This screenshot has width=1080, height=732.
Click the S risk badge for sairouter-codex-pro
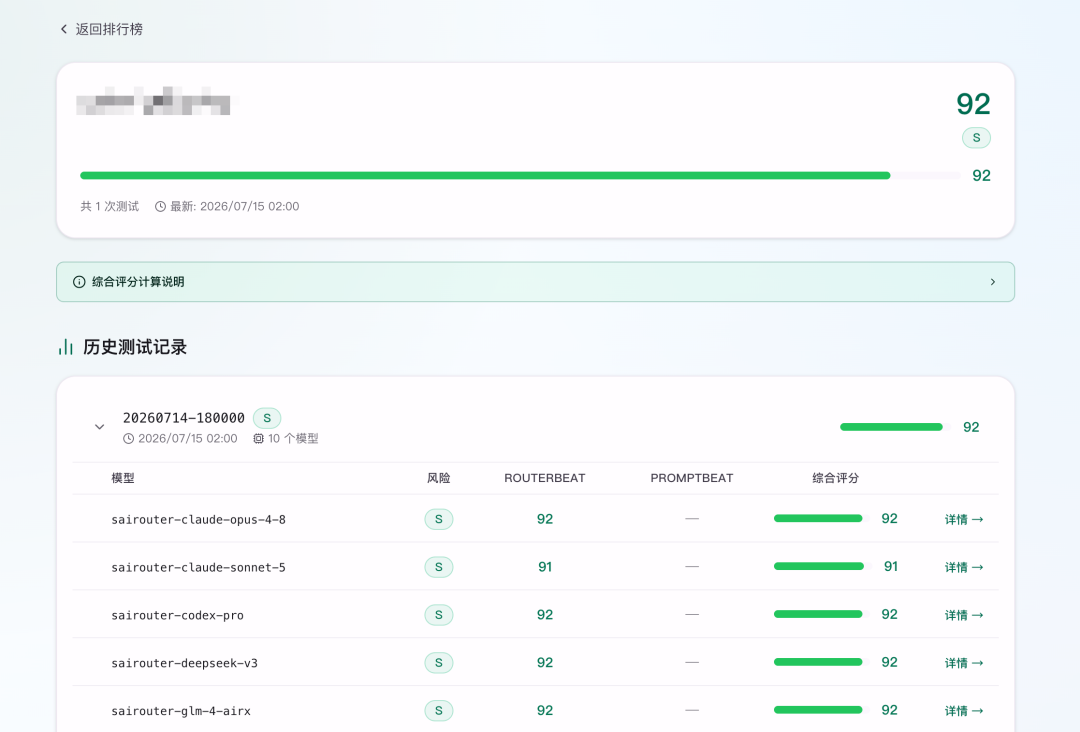439,615
